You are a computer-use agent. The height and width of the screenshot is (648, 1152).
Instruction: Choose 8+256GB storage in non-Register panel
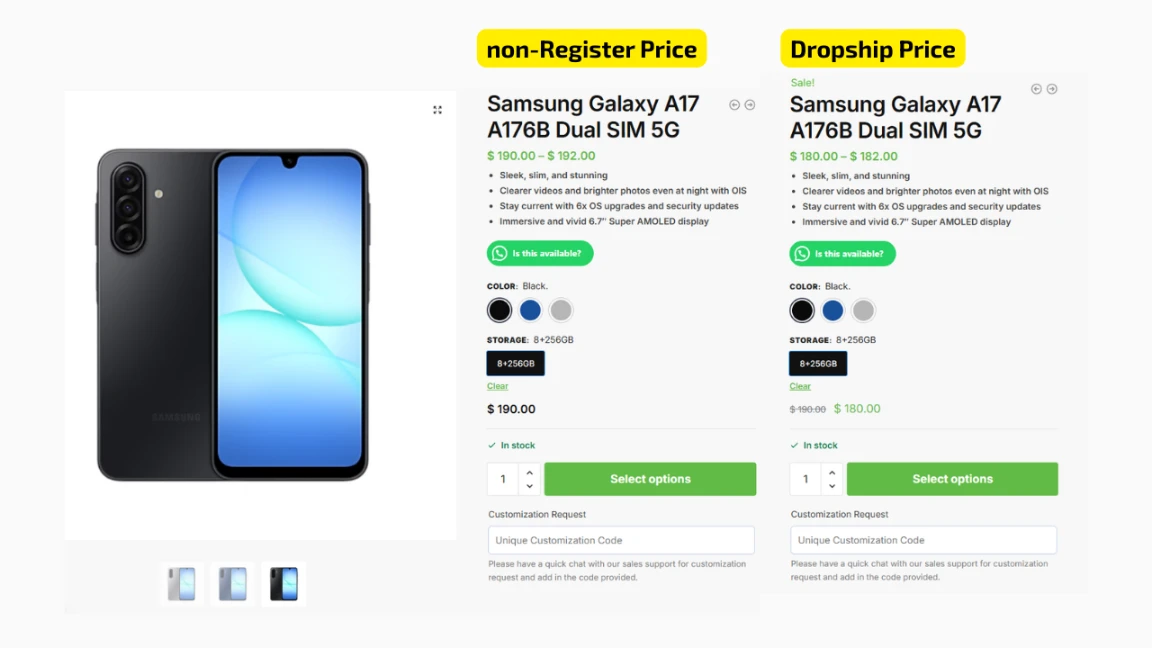[x=516, y=363]
